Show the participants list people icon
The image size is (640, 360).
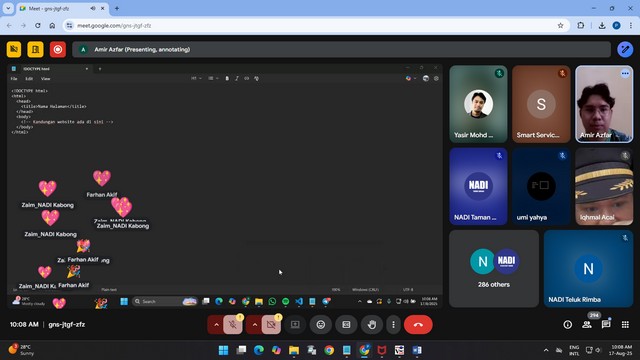tap(587, 324)
